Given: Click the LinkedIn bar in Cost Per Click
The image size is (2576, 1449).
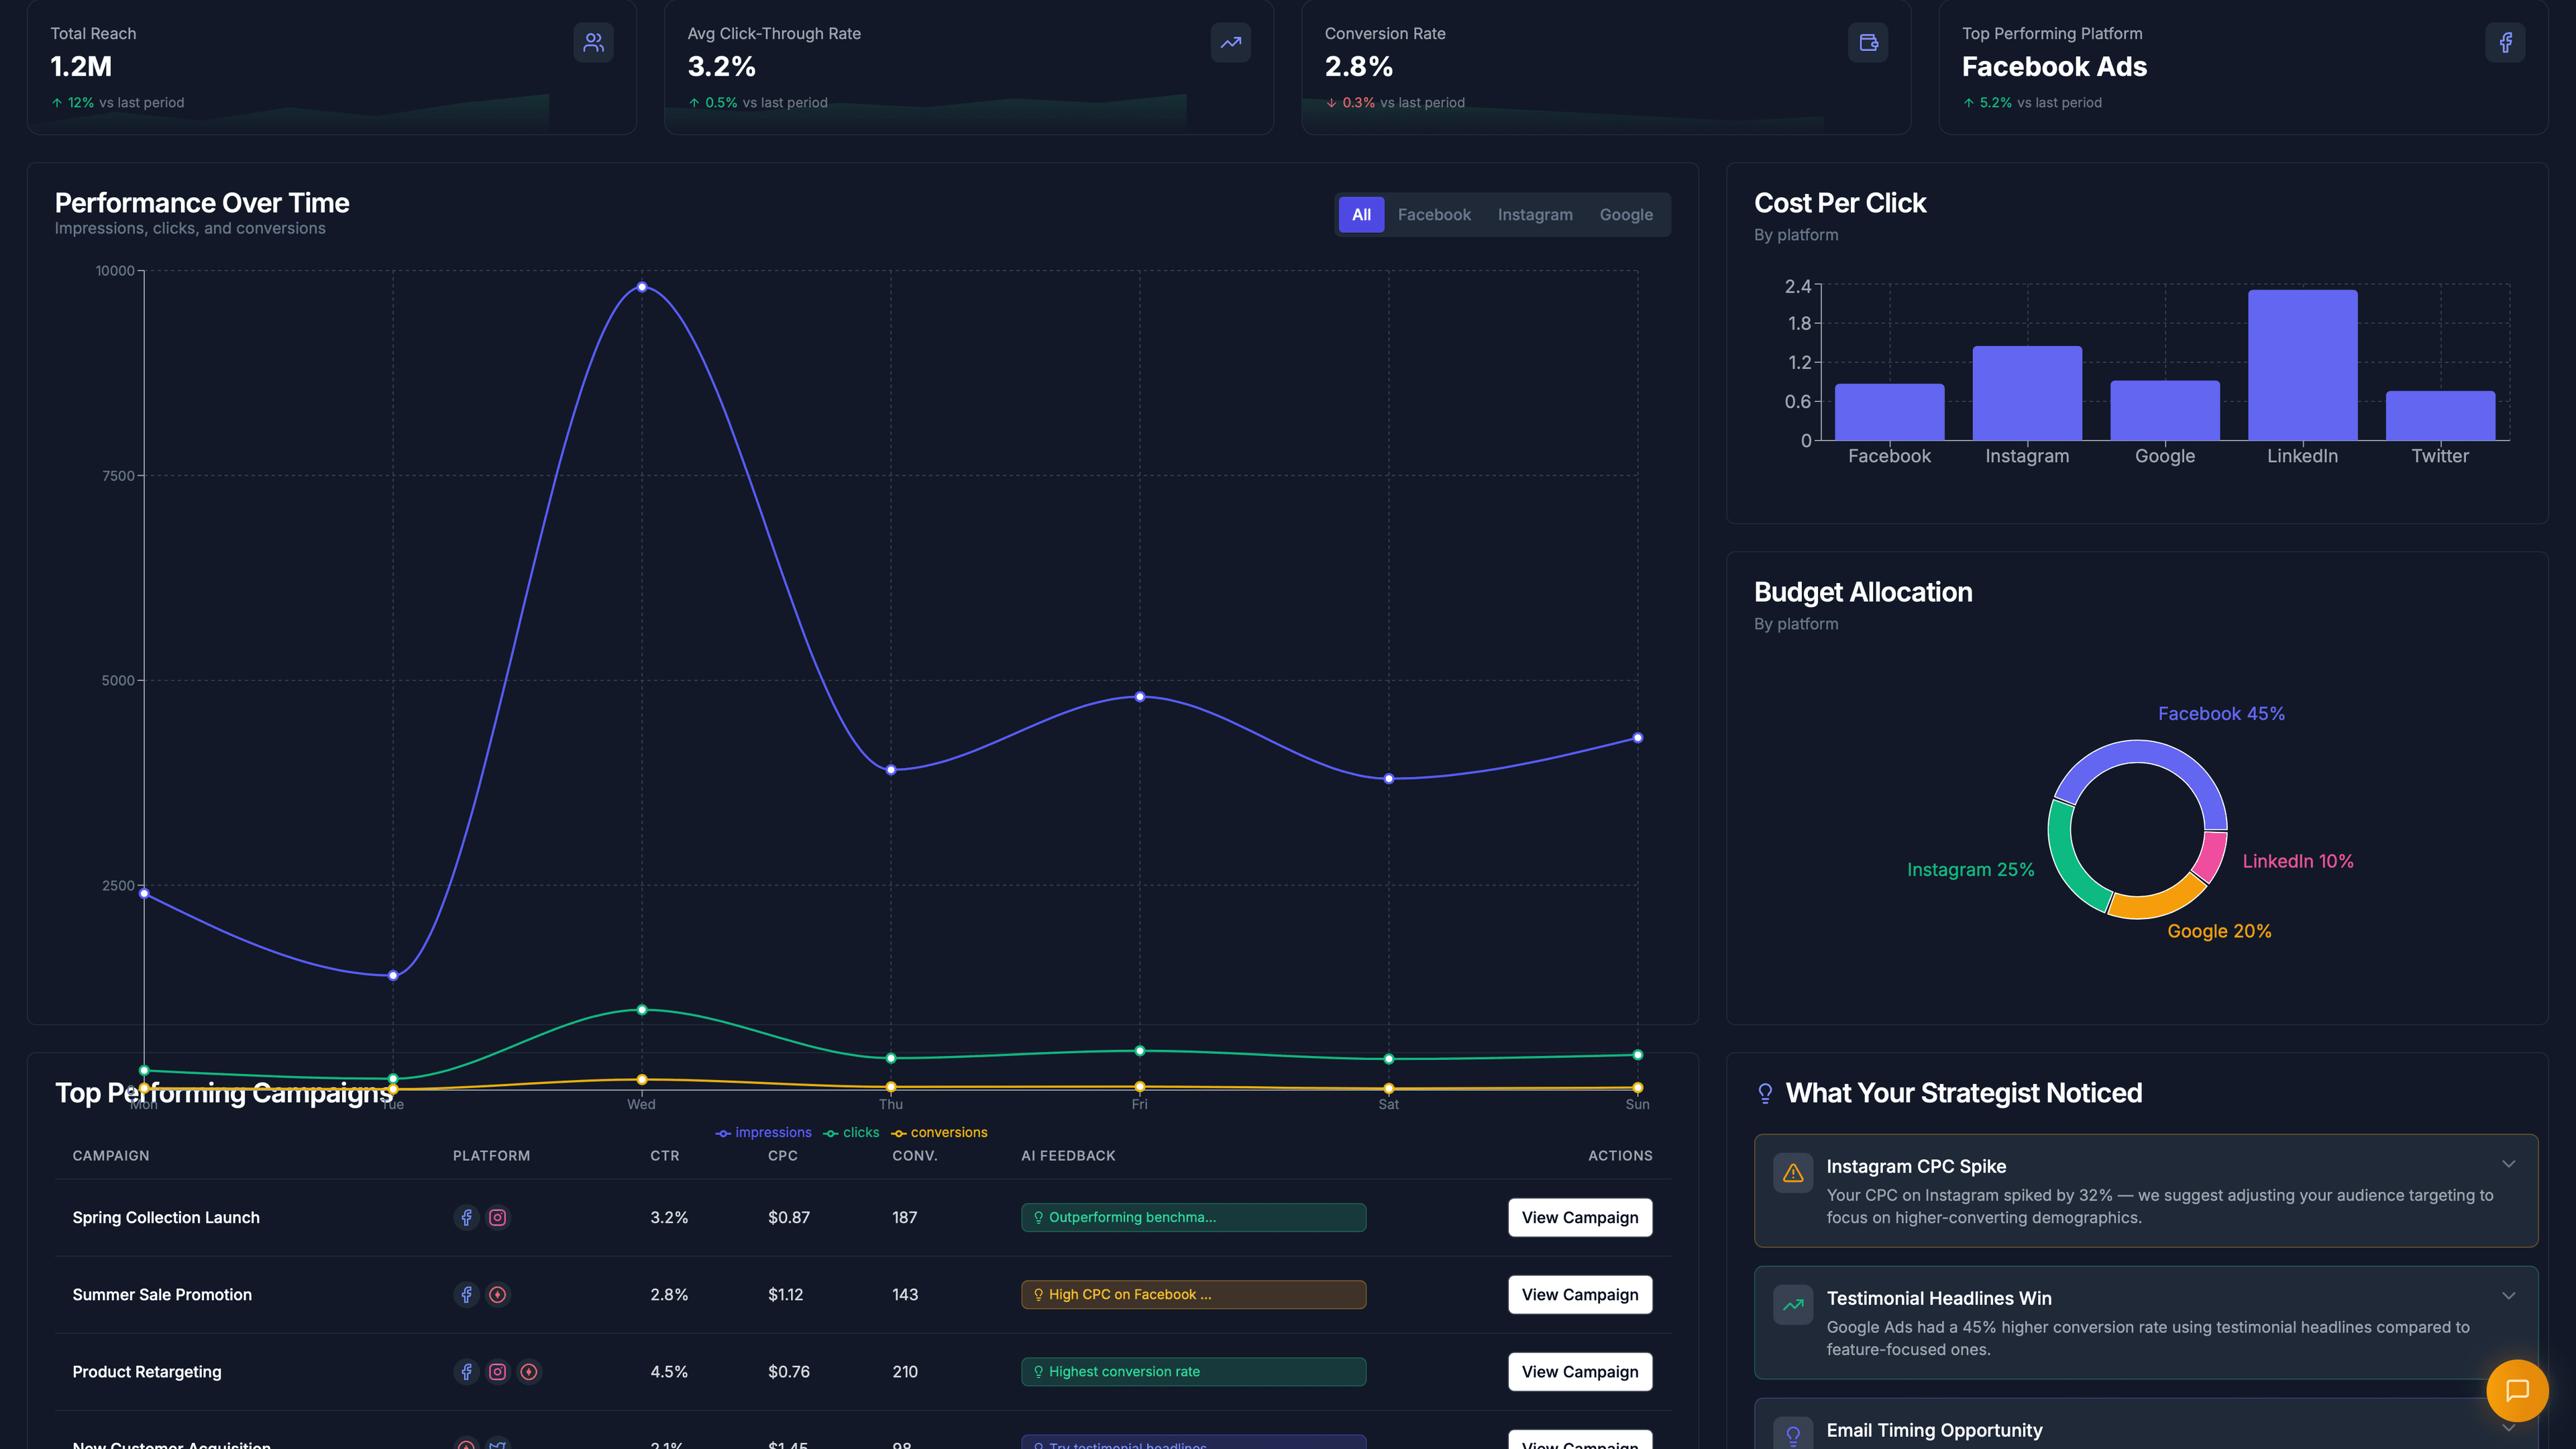Looking at the screenshot, I should 2302,365.
